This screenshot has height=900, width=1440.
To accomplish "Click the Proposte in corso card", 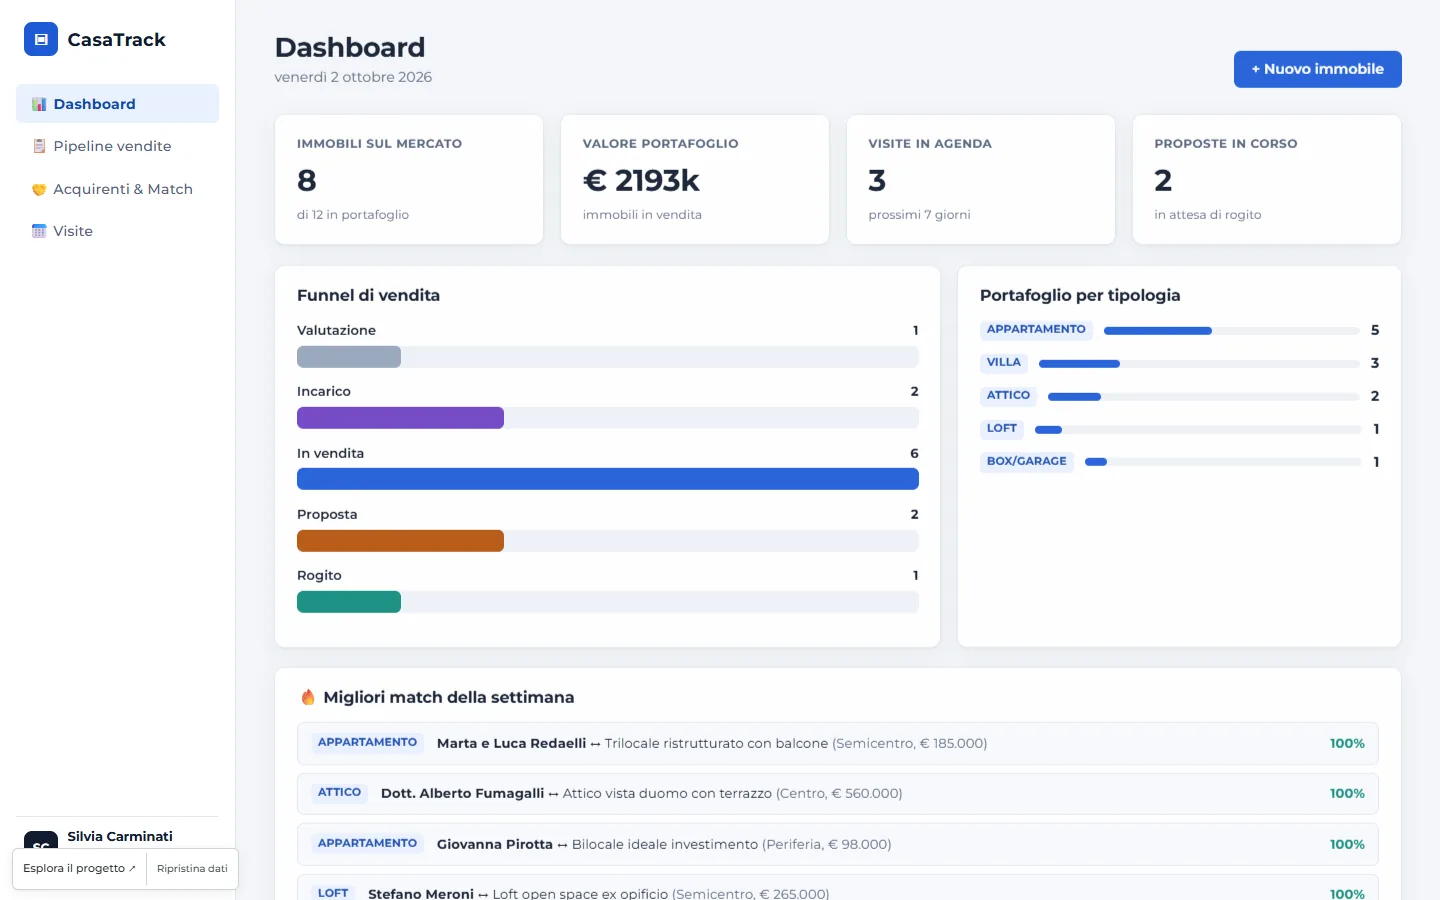I will pyautogui.click(x=1267, y=179).
